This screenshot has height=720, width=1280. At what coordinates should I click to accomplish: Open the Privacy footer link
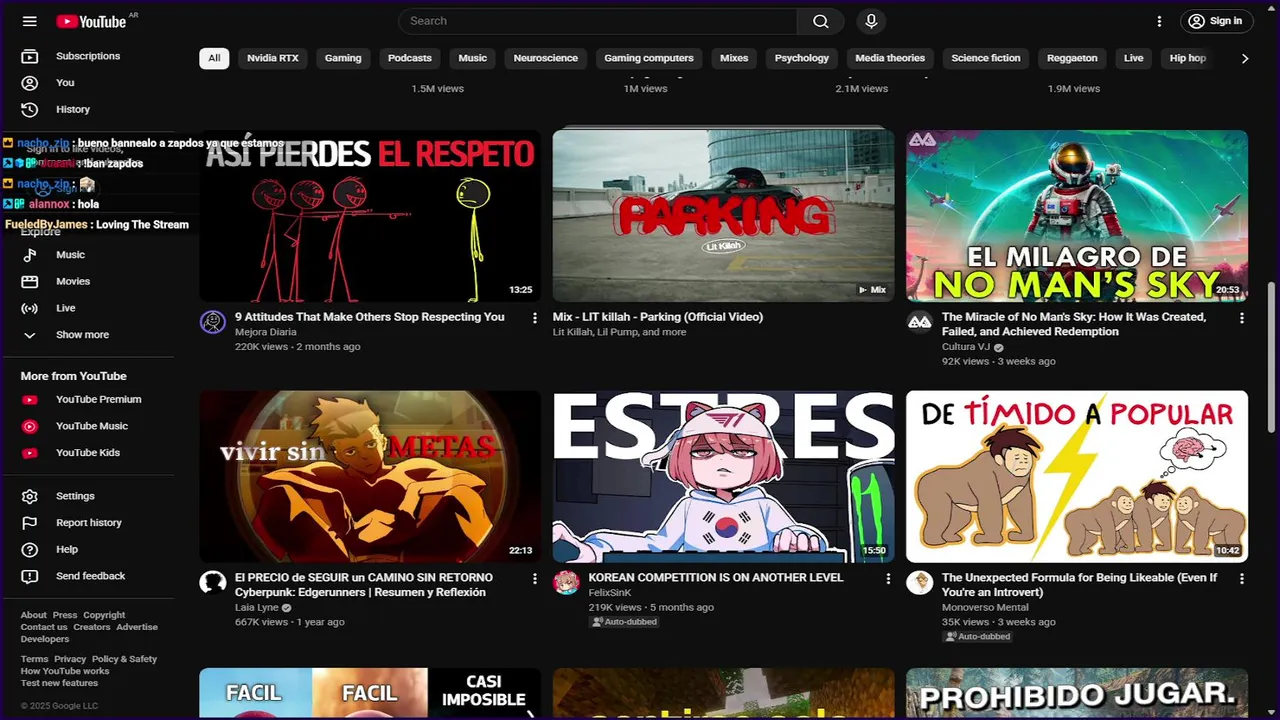pyautogui.click(x=70, y=659)
